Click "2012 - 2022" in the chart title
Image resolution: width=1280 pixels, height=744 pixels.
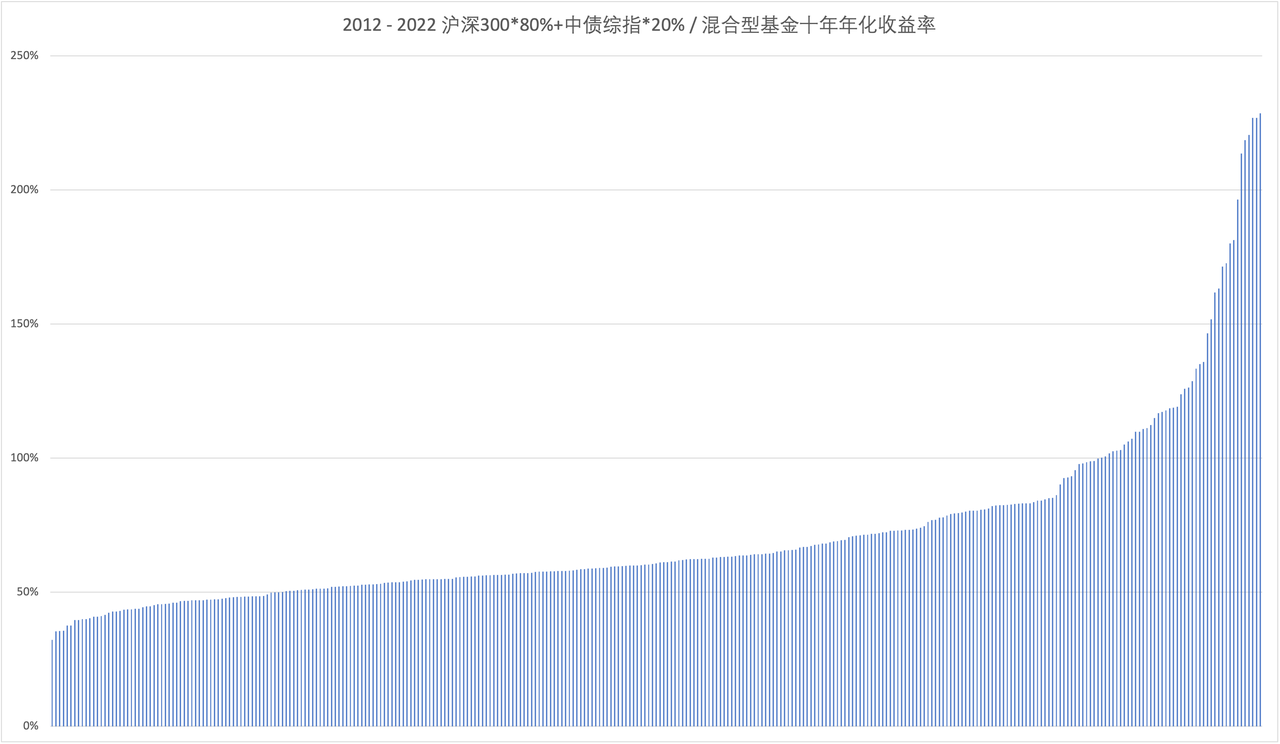[x=388, y=26]
